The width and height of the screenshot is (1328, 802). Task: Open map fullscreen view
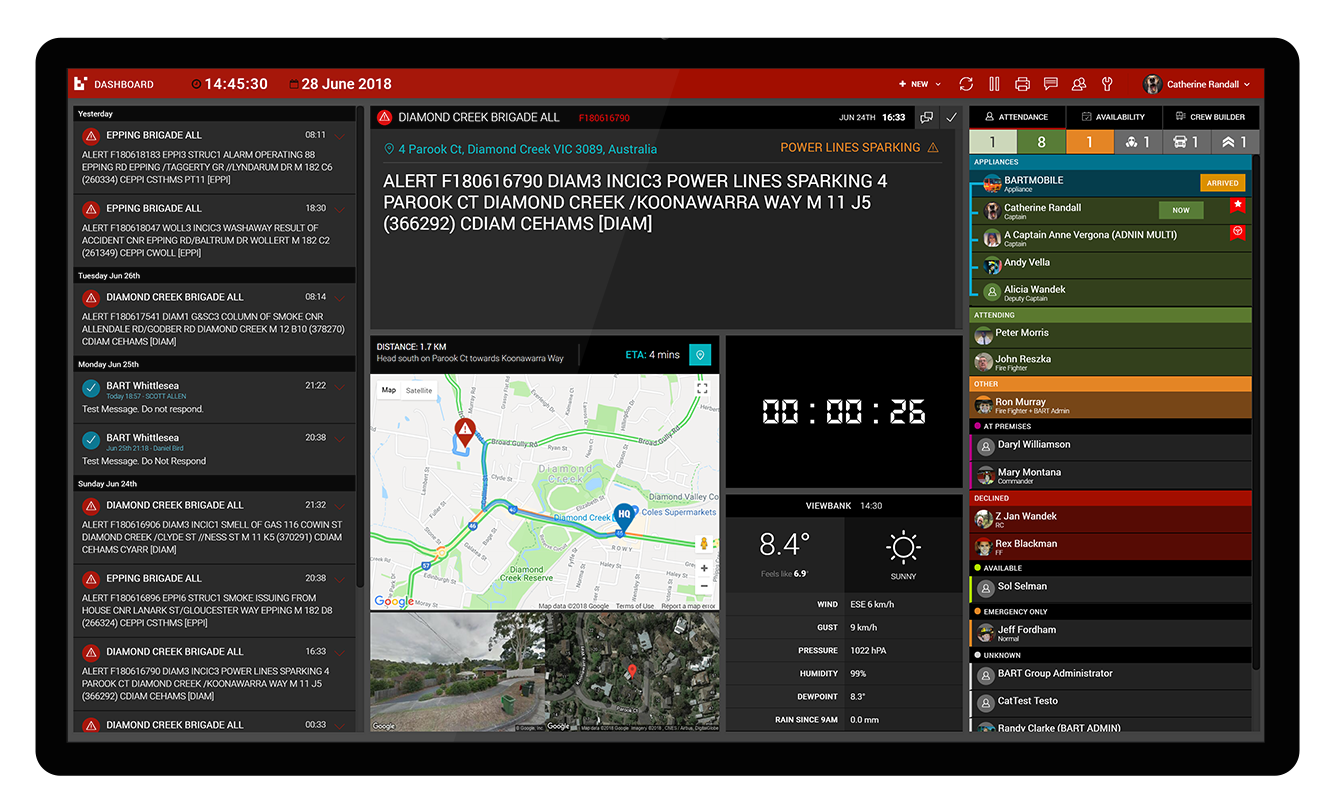(702, 389)
